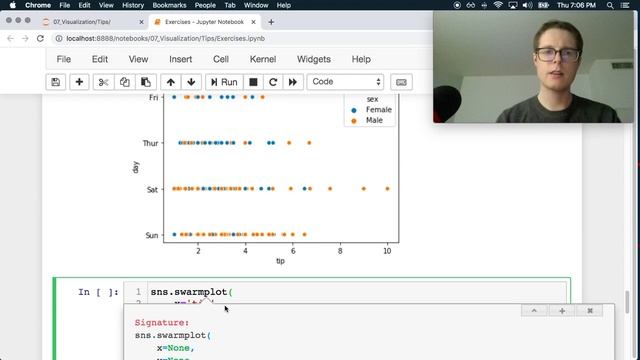
Task: Click the x=None parameter text
Action: (176, 348)
